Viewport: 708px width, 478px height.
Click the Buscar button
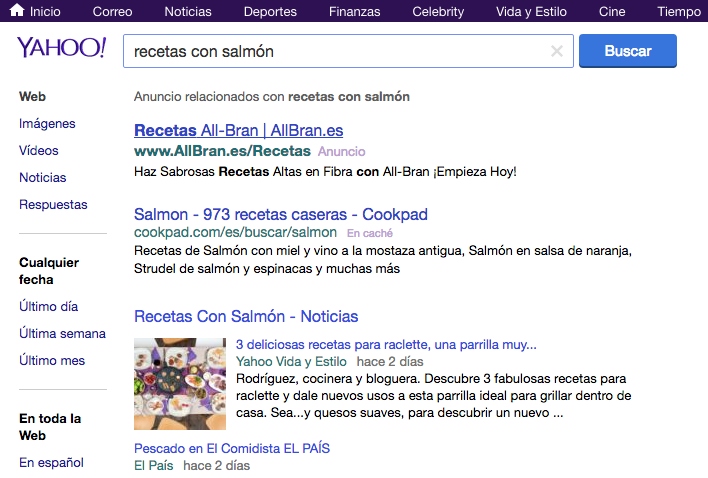point(628,51)
